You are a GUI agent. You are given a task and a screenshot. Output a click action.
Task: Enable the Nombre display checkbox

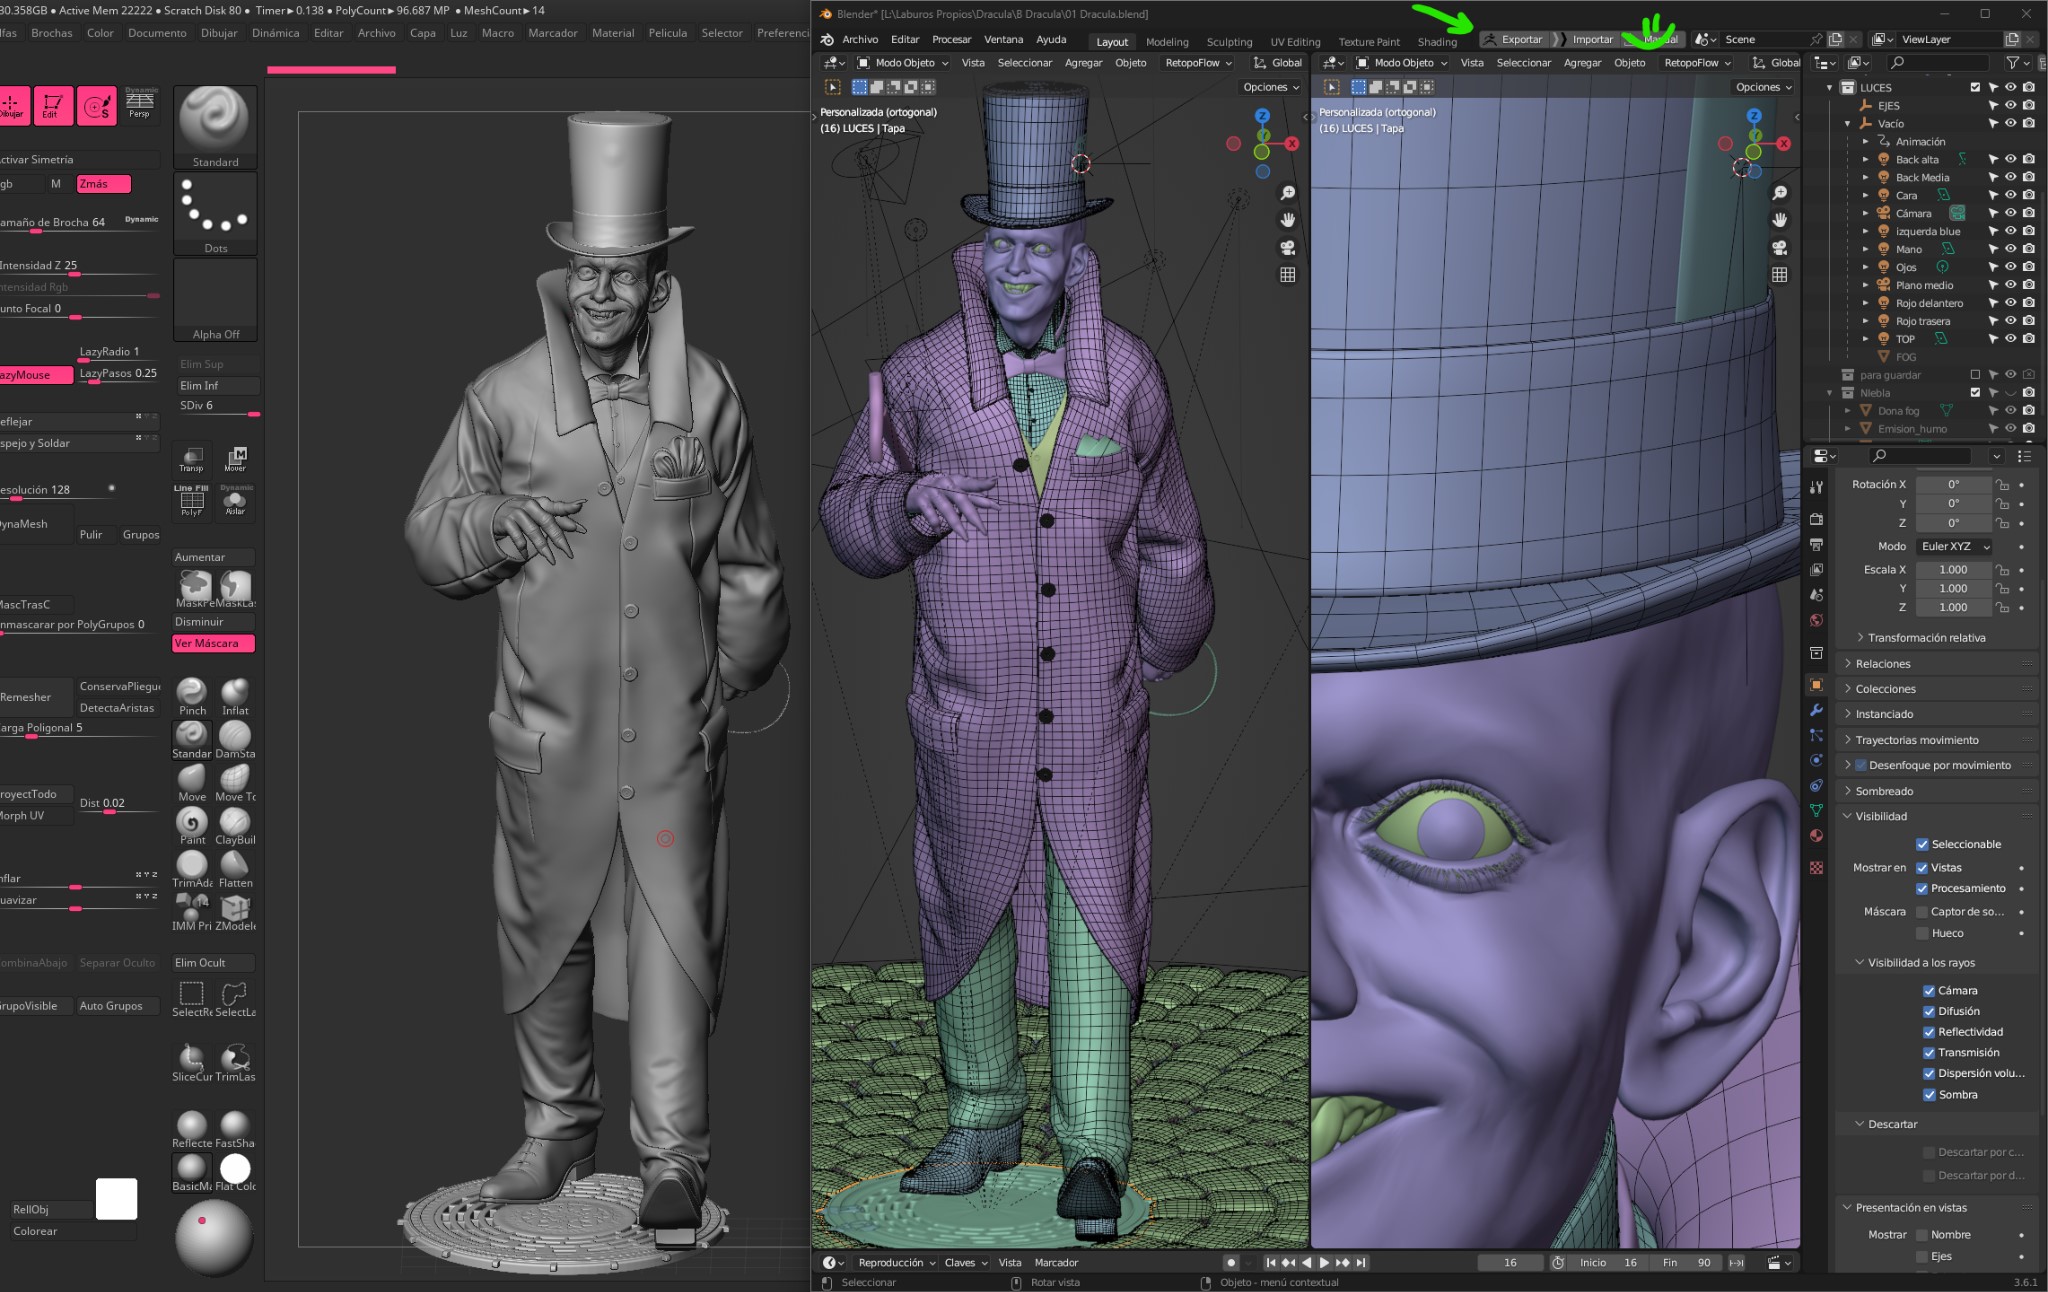tap(1922, 1235)
